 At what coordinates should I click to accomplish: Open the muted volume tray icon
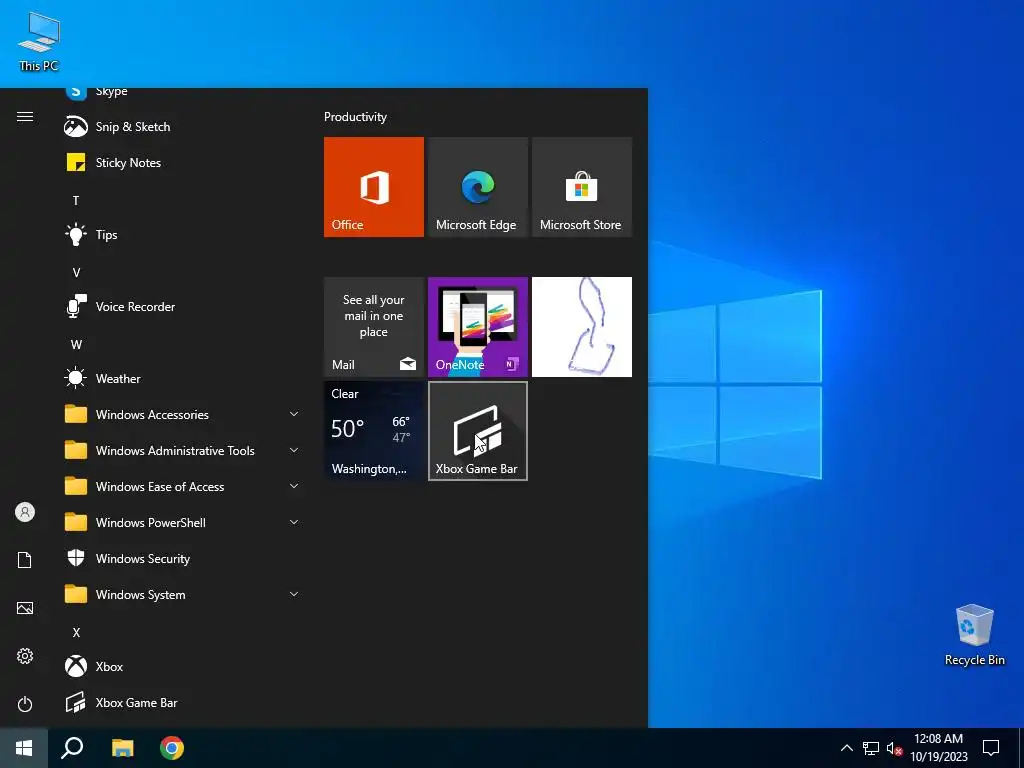(x=894, y=749)
